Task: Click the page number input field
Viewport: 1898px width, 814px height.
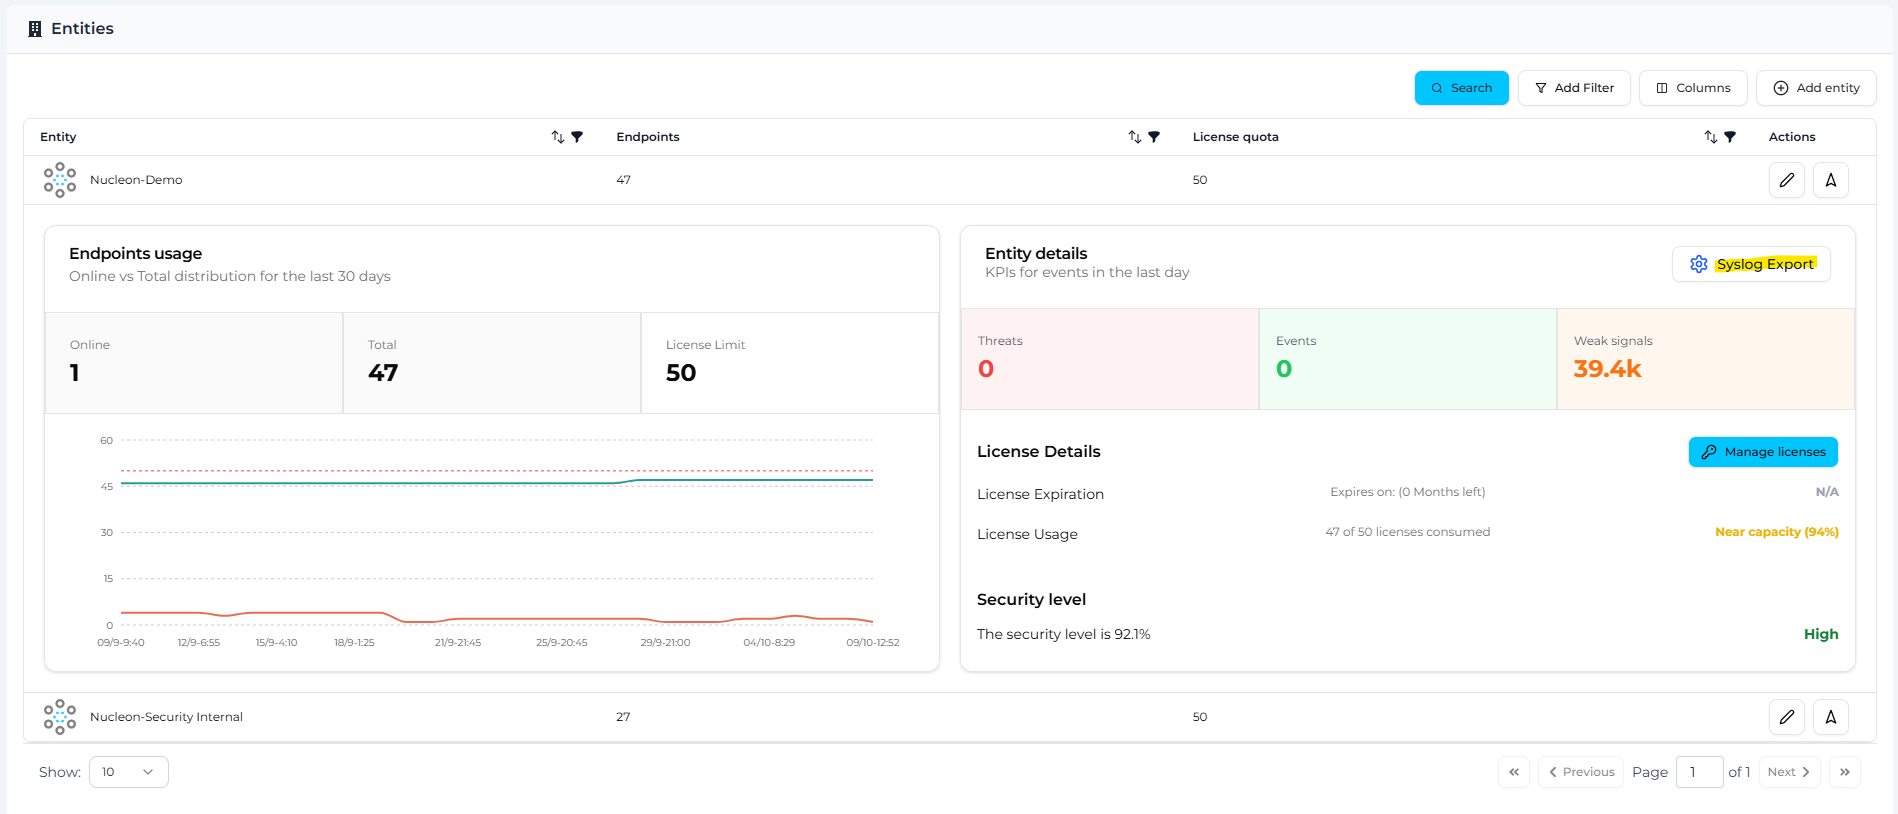Action: click(x=1698, y=772)
